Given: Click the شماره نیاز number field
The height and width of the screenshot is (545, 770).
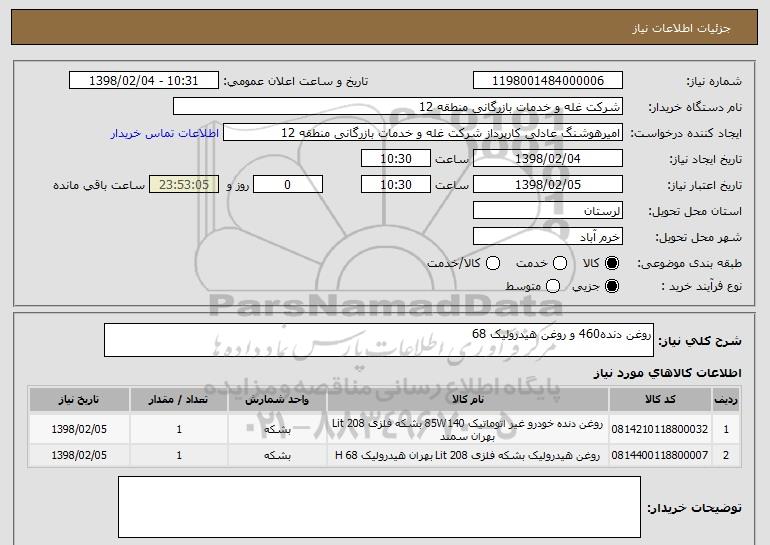Looking at the screenshot, I should (x=547, y=81).
